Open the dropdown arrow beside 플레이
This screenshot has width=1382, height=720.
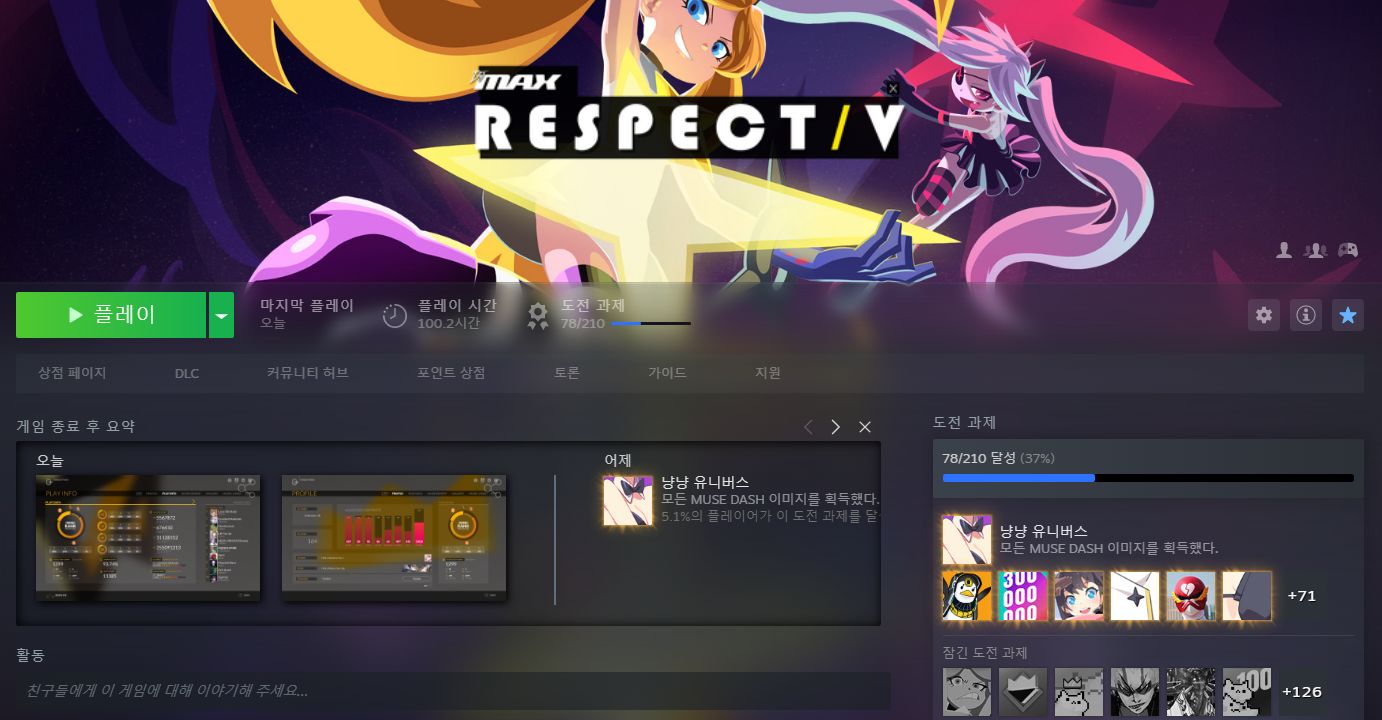pyautogui.click(x=221, y=315)
